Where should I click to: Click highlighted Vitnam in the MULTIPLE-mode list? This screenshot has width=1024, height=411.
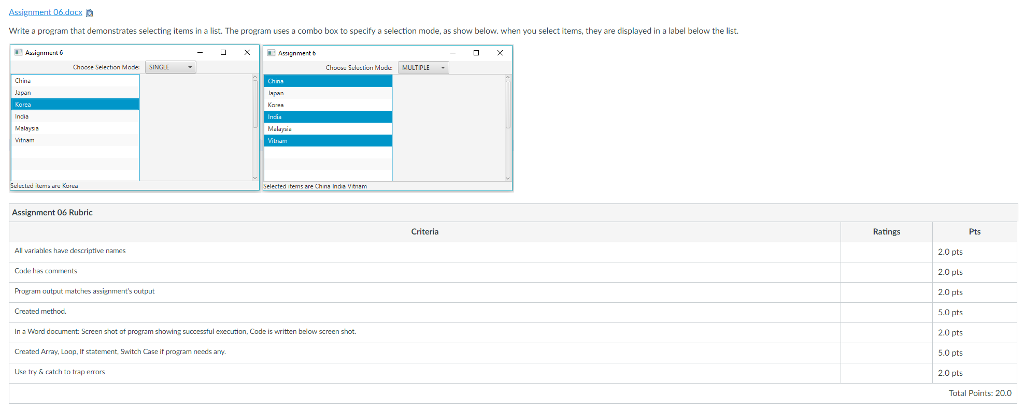[x=328, y=140]
